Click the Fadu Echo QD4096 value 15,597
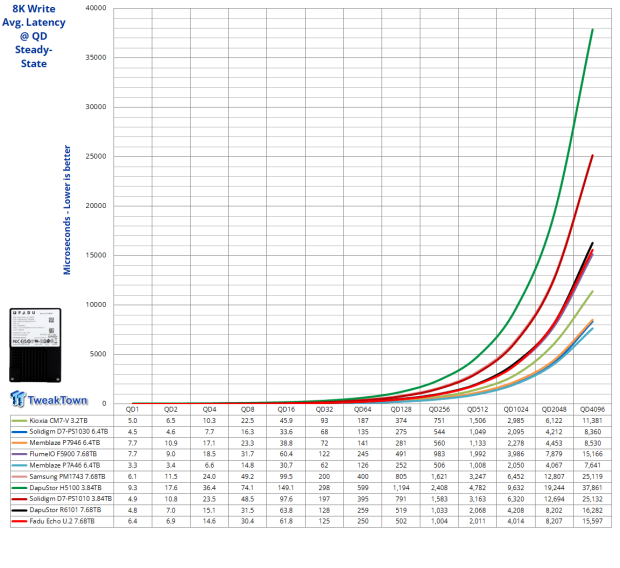Image resolution: width=620 pixels, height=568 pixels. pyautogui.click(x=592, y=521)
